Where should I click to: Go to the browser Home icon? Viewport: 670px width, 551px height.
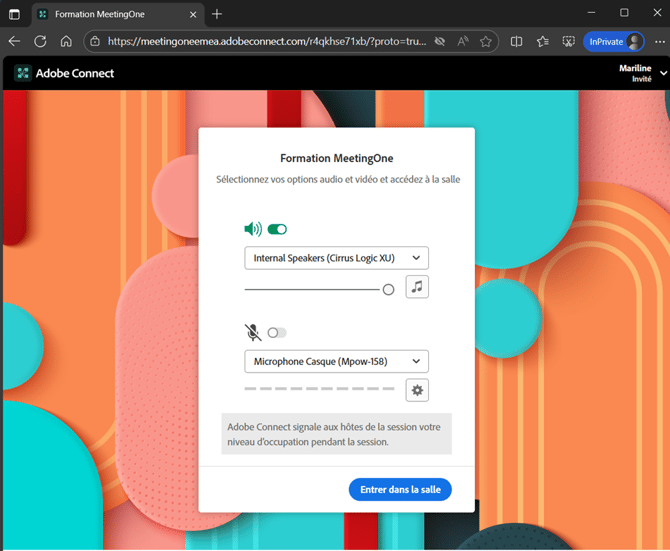click(x=66, y=41)
